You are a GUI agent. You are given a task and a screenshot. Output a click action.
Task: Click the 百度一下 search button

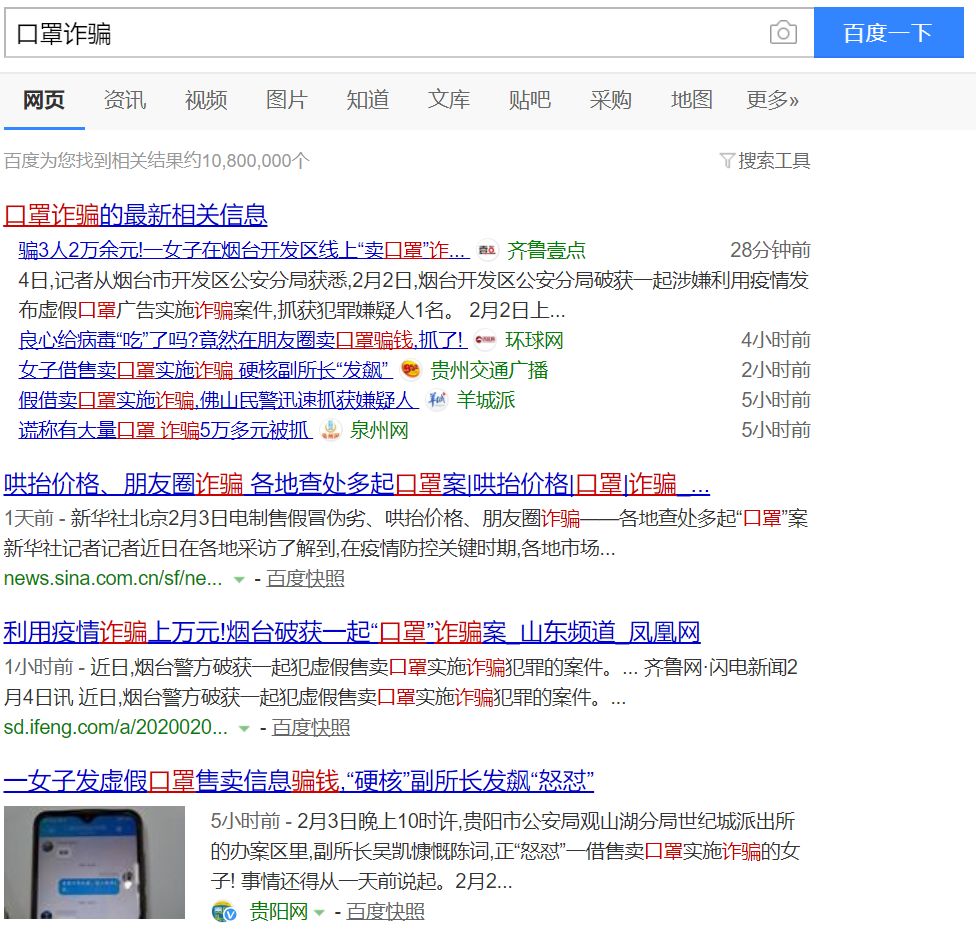pyautogui.click(x=888, y=32)
